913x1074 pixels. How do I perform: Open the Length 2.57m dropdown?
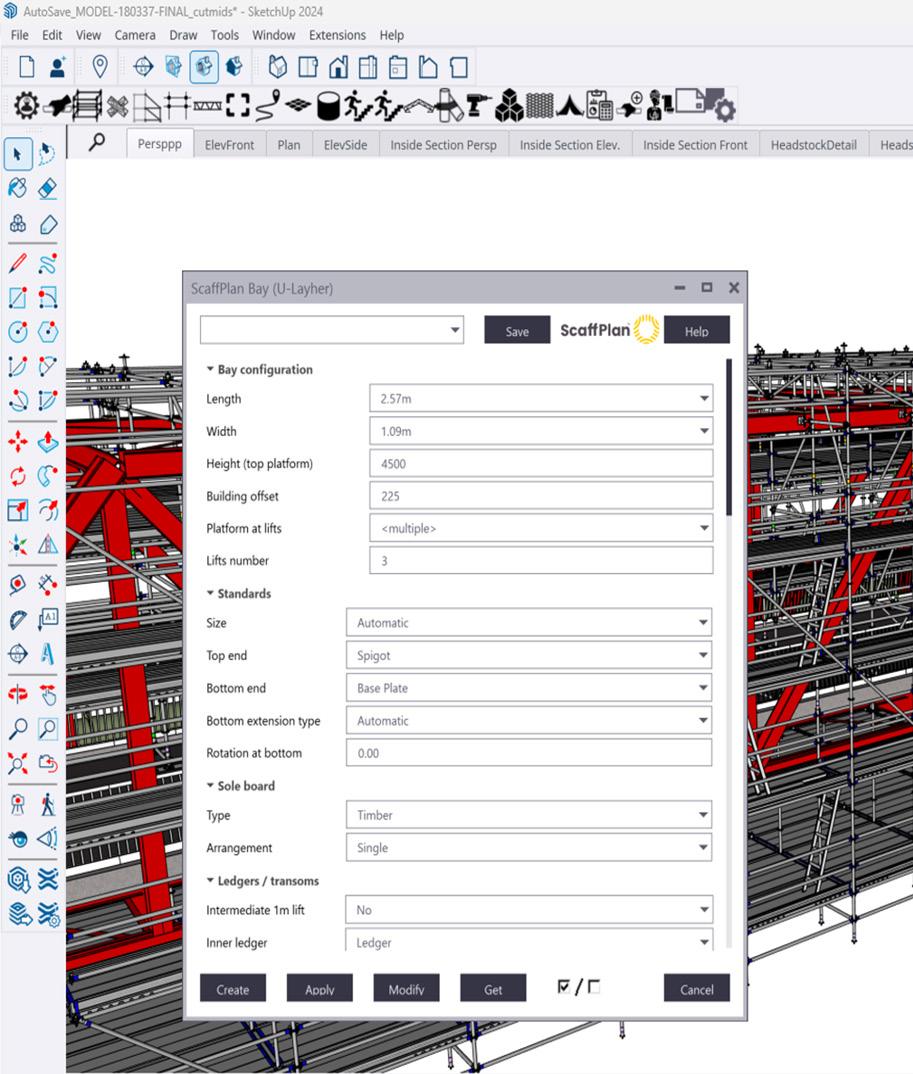541,398
